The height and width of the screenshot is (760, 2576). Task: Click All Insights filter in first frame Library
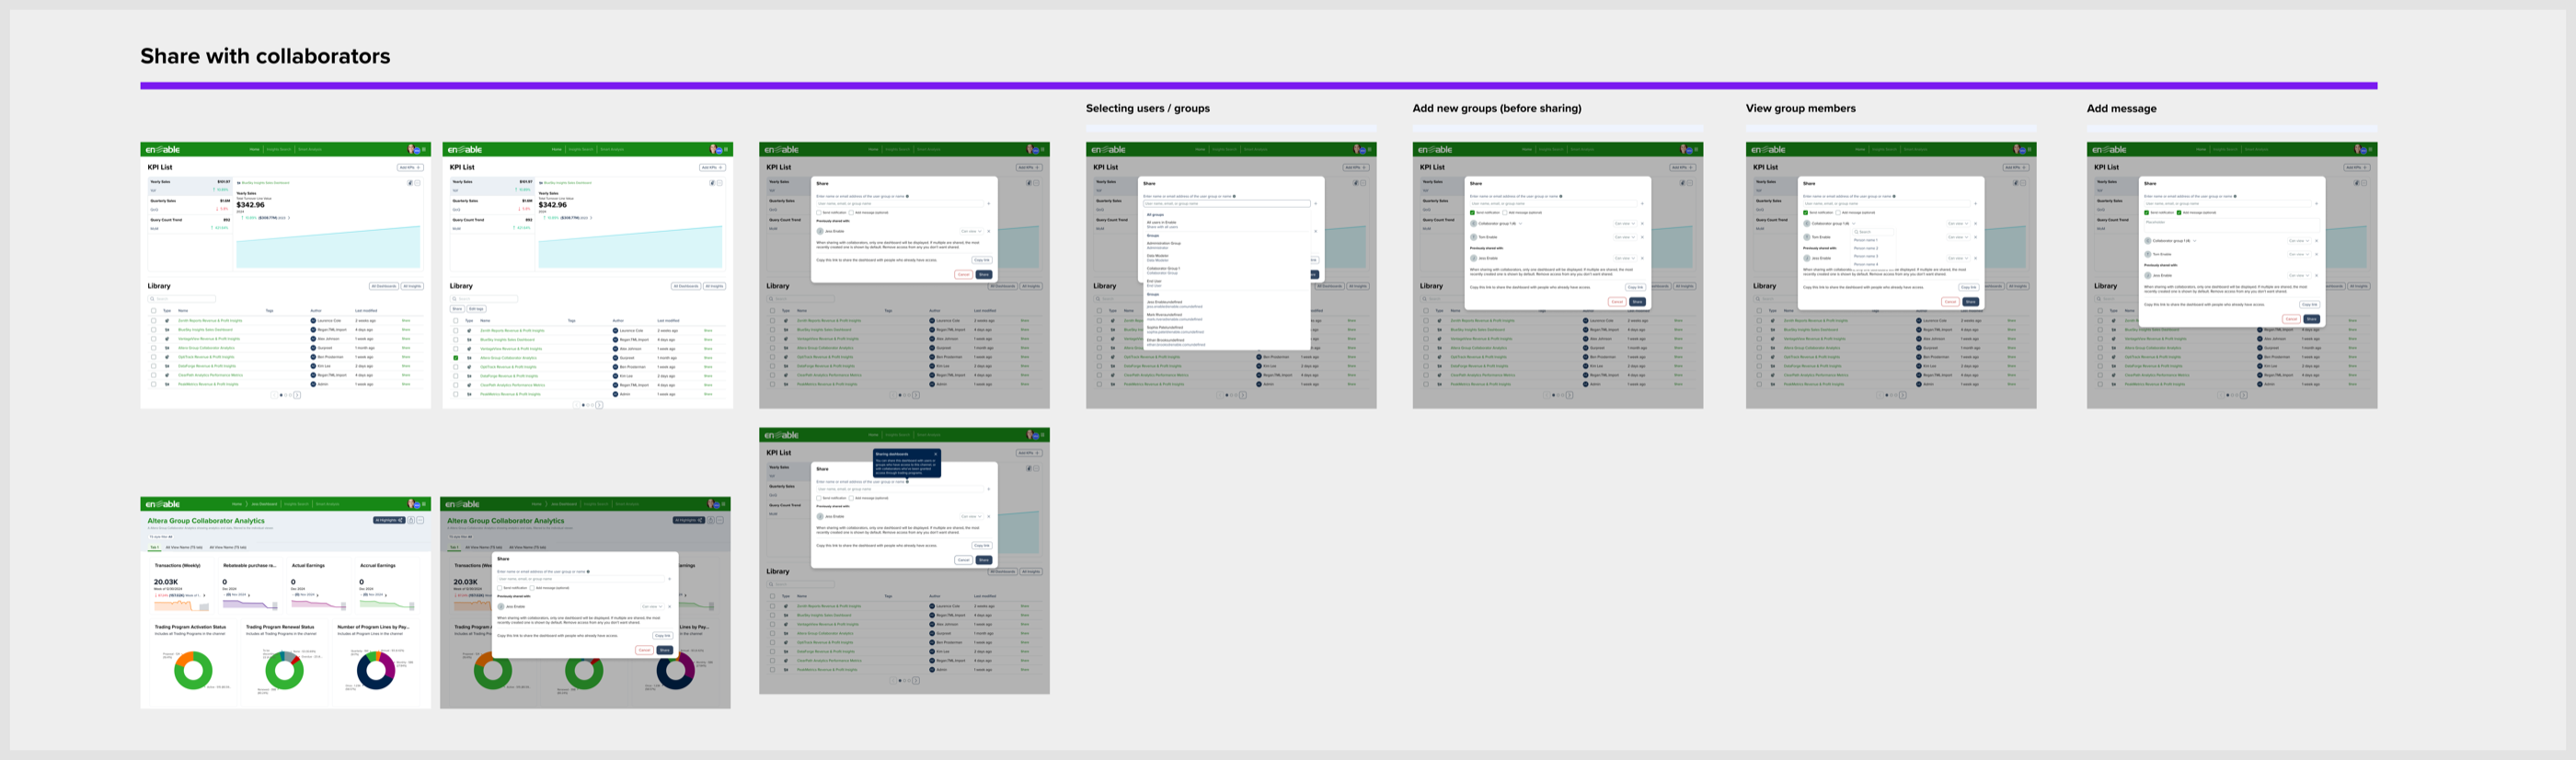point(413,286)
